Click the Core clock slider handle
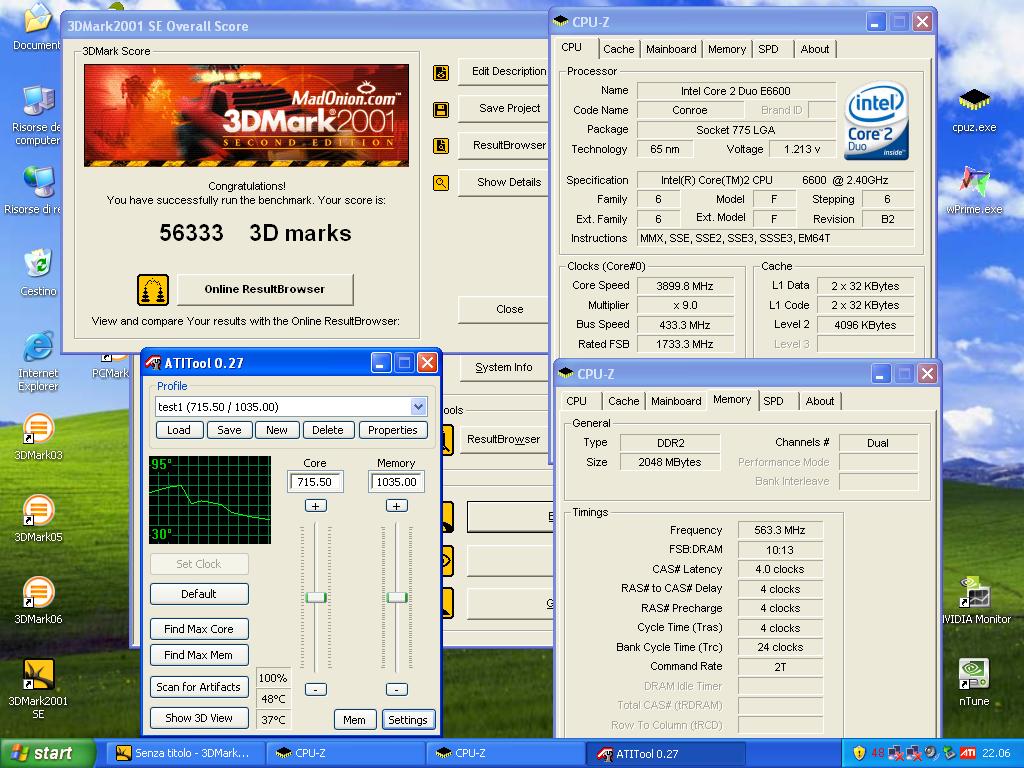Viewport: 1024px width, 768px height. [x=316, y=598]
